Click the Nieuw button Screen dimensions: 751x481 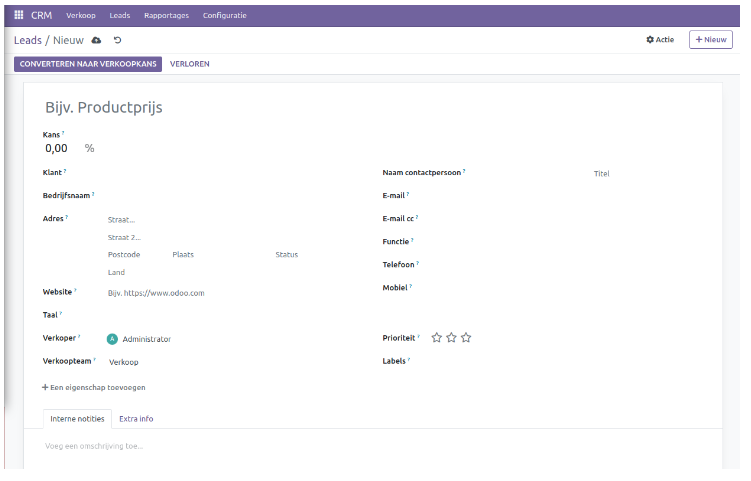[711, 40]
